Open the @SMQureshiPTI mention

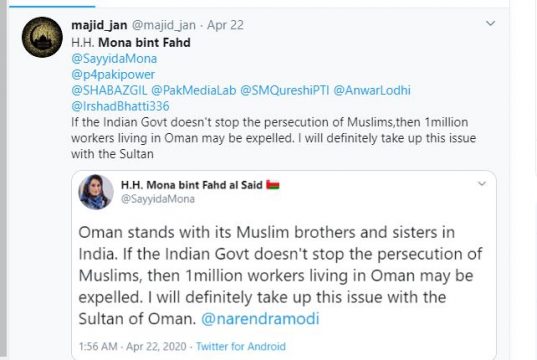285,90
